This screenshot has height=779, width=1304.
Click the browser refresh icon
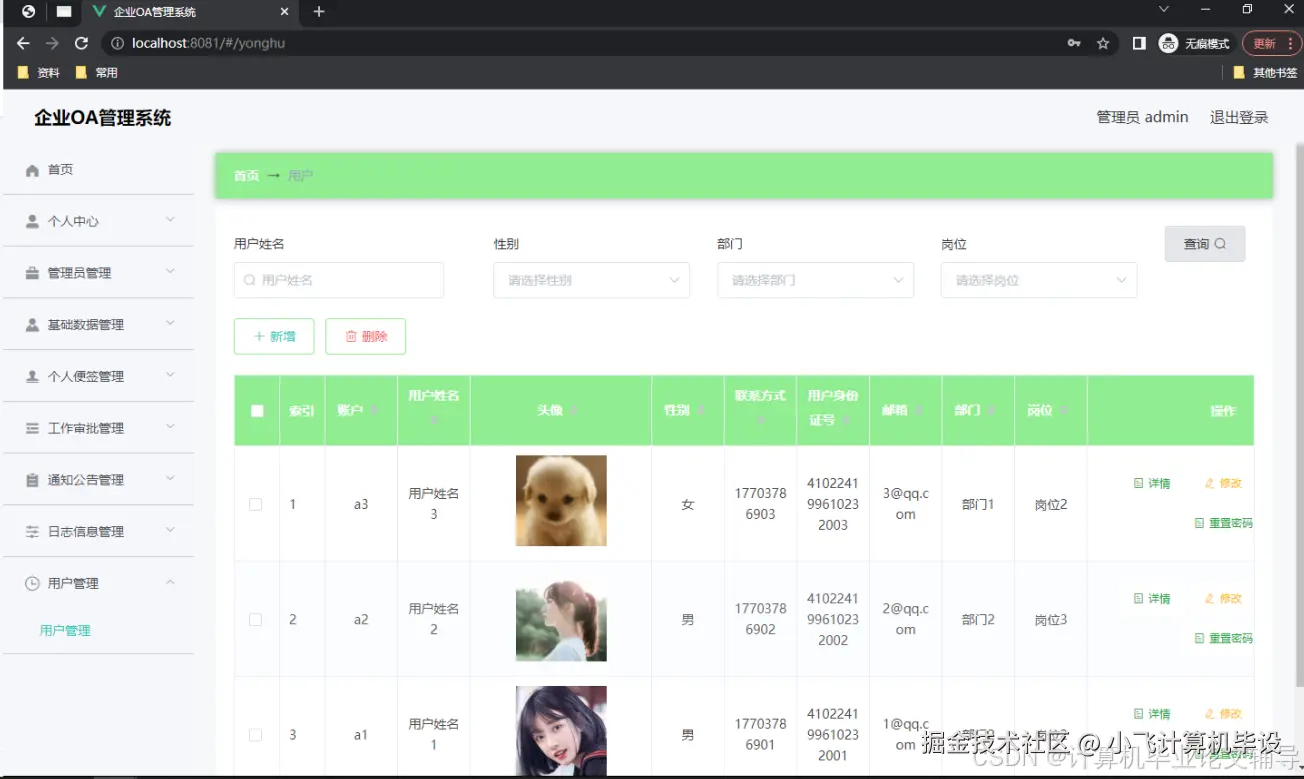pyautogui.click(x=81, y=43)
